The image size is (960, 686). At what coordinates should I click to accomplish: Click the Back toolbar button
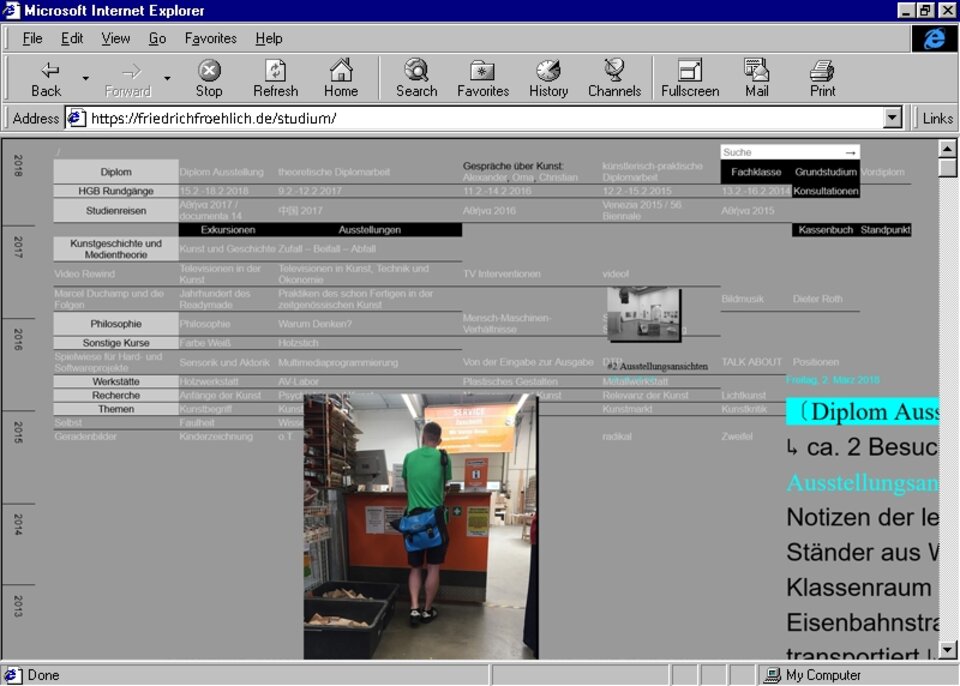(46, 79)
